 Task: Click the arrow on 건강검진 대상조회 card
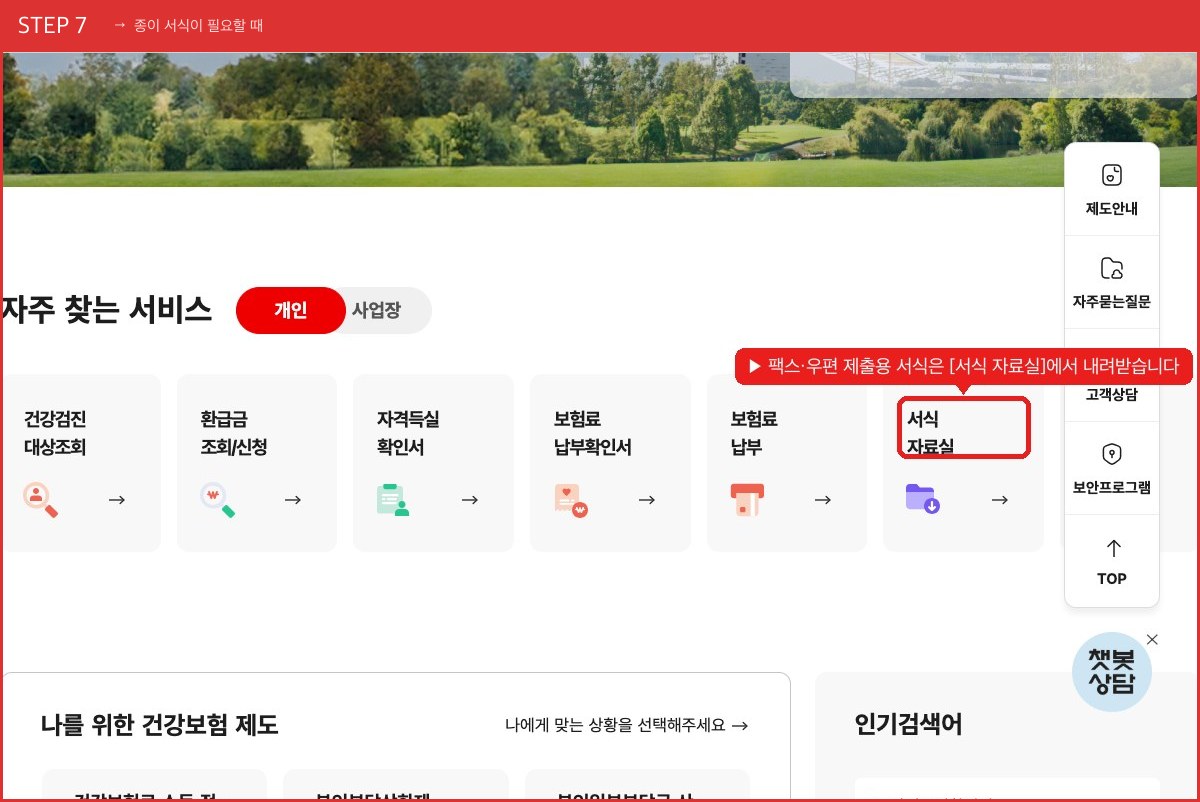(117, 500)
